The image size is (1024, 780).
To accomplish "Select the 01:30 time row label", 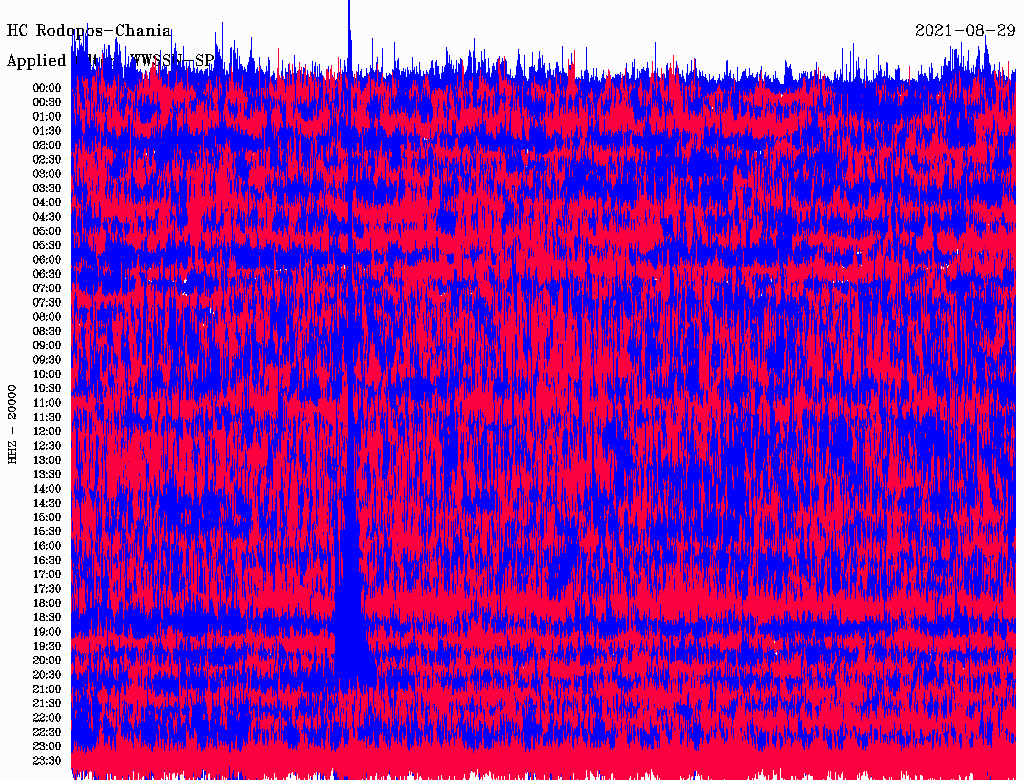I will pyautogui.click(x=47, y=130).
